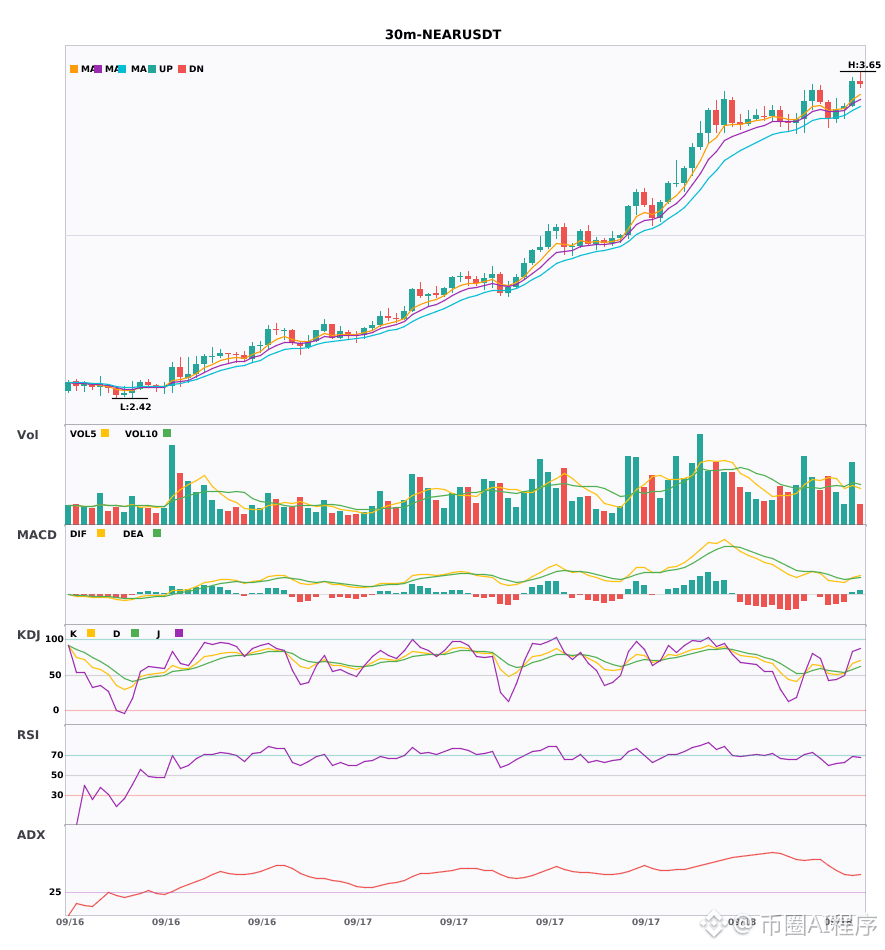Select the RSI panel label

[28, 735]
